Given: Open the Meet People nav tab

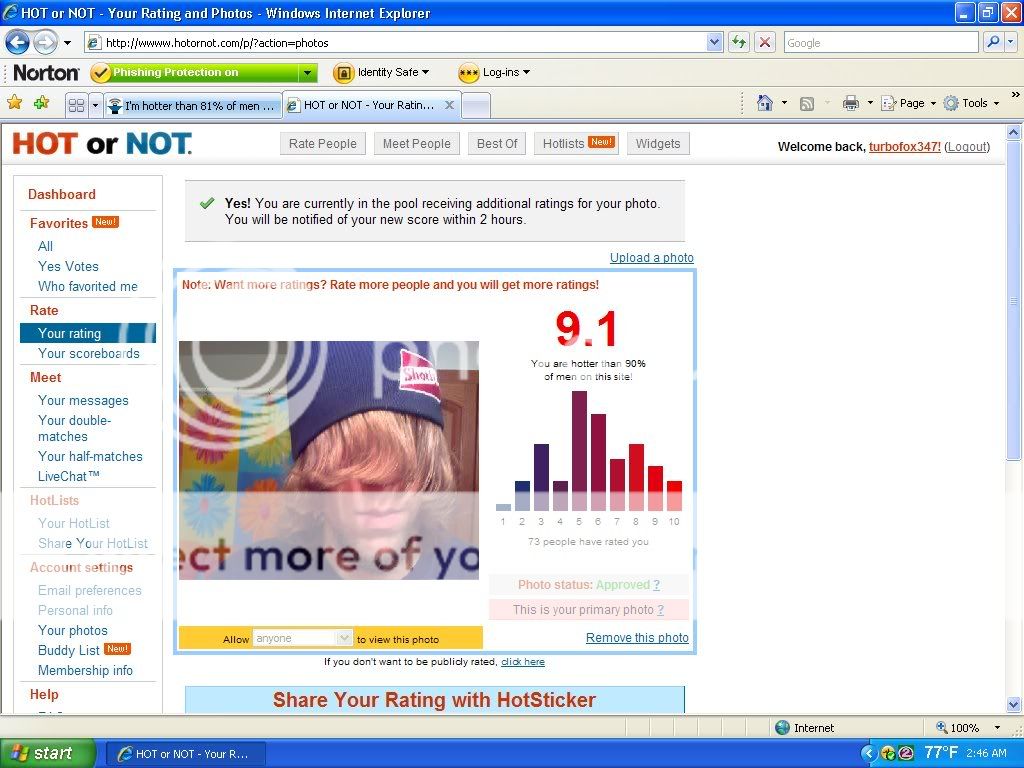Looking at the screenshot, I should [417, 144].
